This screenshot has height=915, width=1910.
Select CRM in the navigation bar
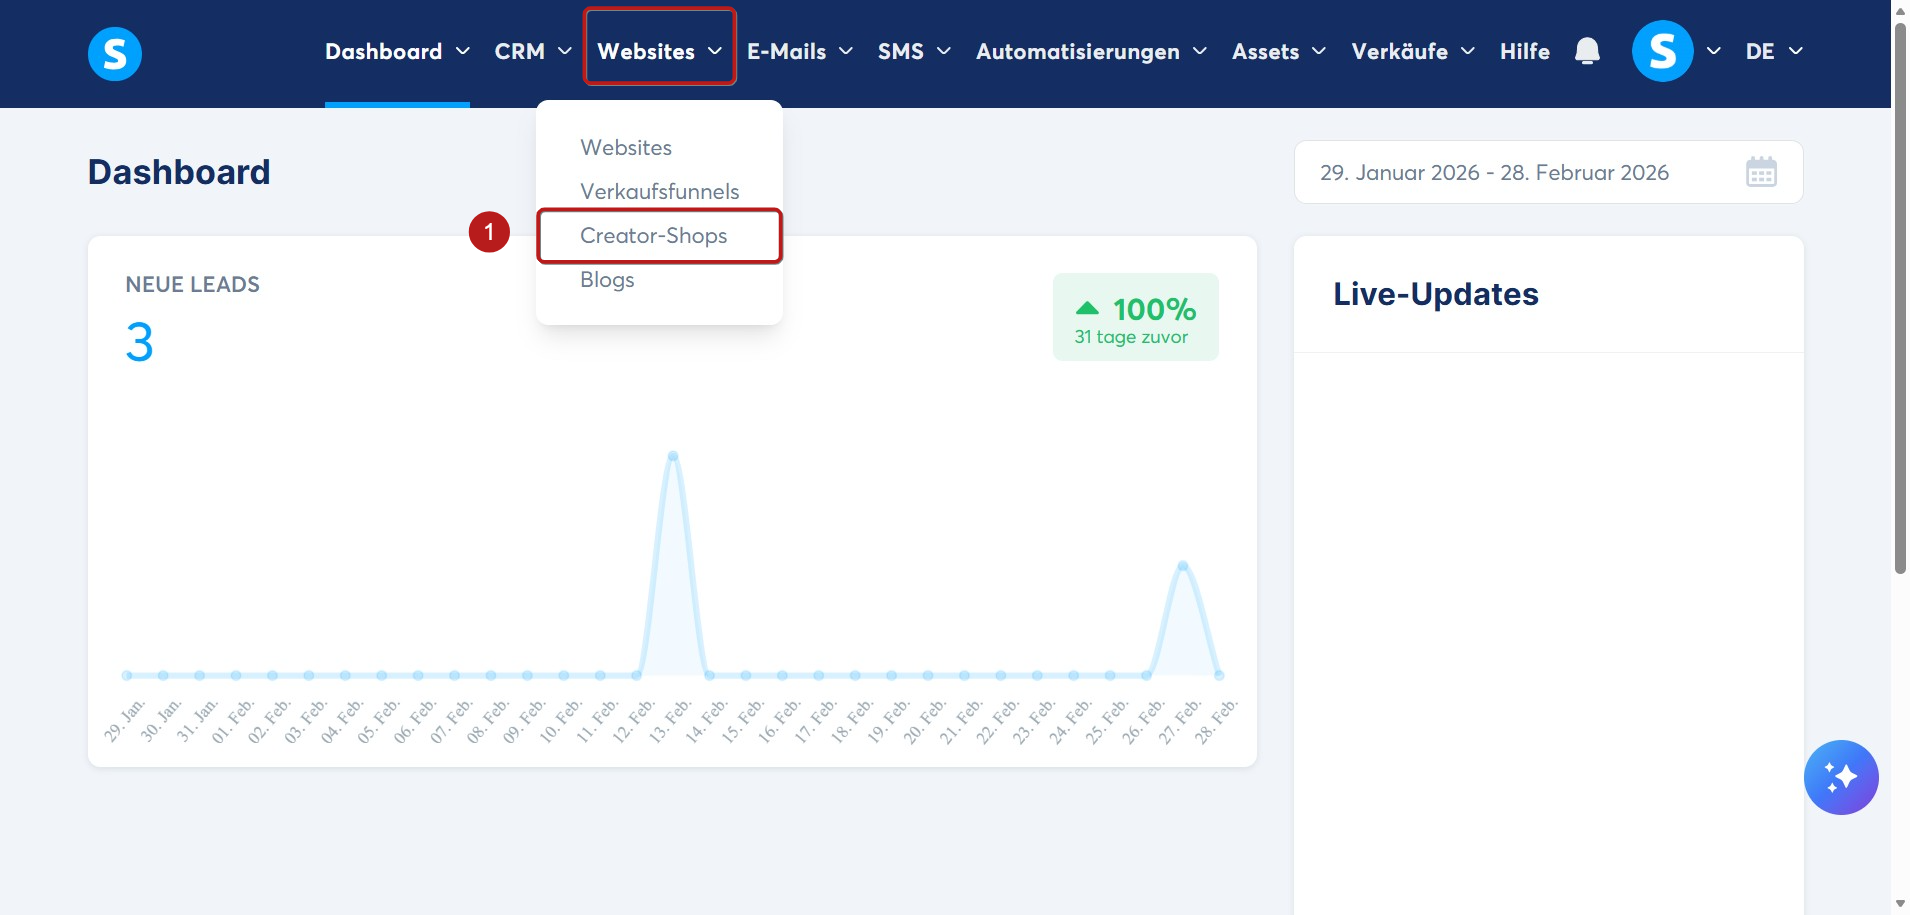coord(520,51)
